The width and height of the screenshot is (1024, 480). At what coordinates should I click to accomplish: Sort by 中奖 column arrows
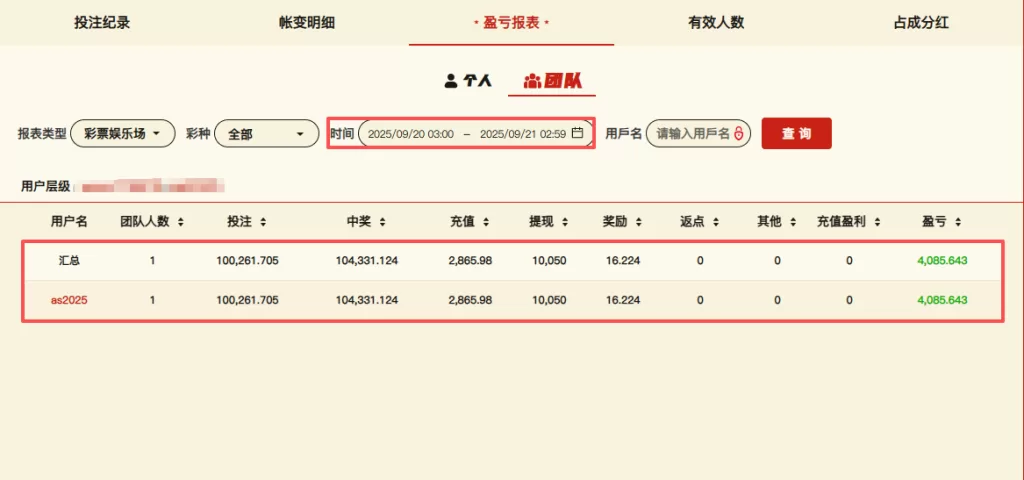382,221
